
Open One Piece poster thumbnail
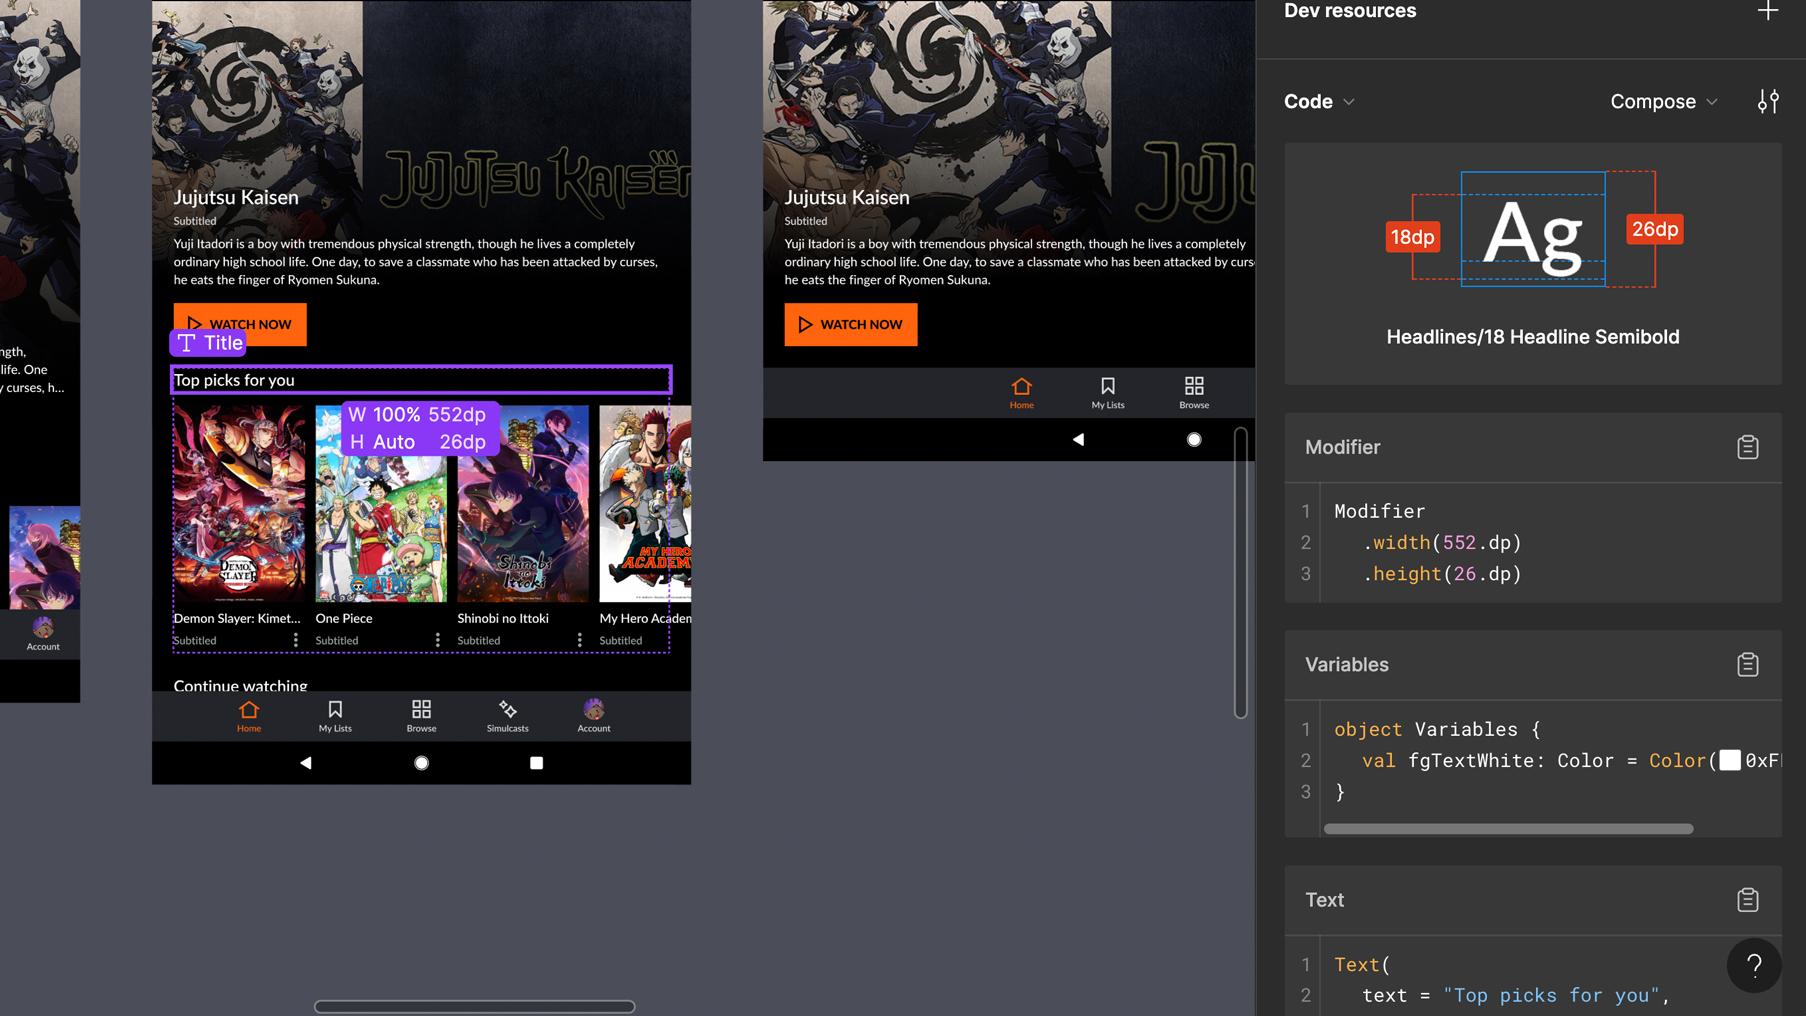click(x=381, y=504)
